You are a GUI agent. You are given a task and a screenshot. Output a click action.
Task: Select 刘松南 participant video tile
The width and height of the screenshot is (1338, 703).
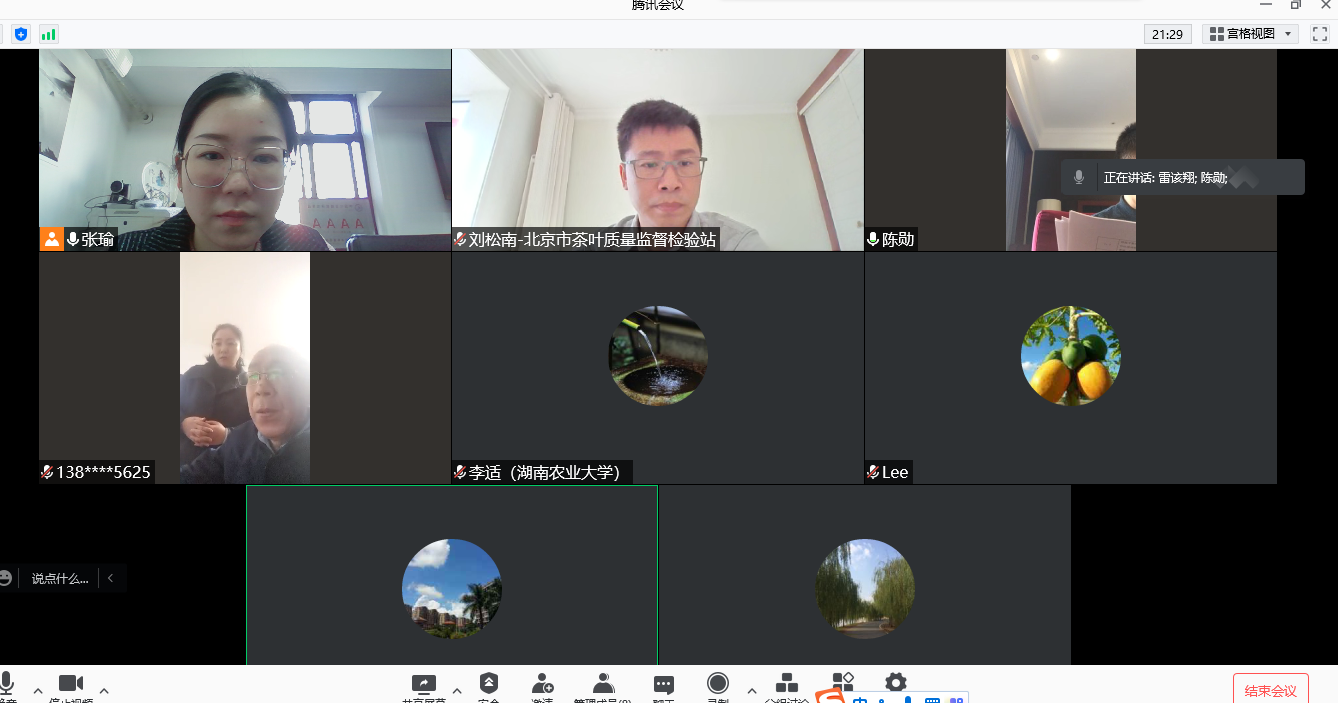[x=657, y=150]
